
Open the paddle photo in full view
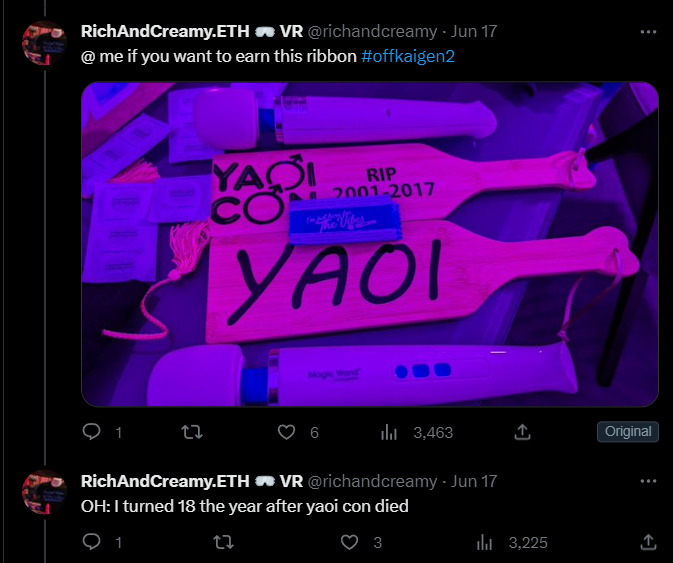pyautogui.click(x=370, y=244)
